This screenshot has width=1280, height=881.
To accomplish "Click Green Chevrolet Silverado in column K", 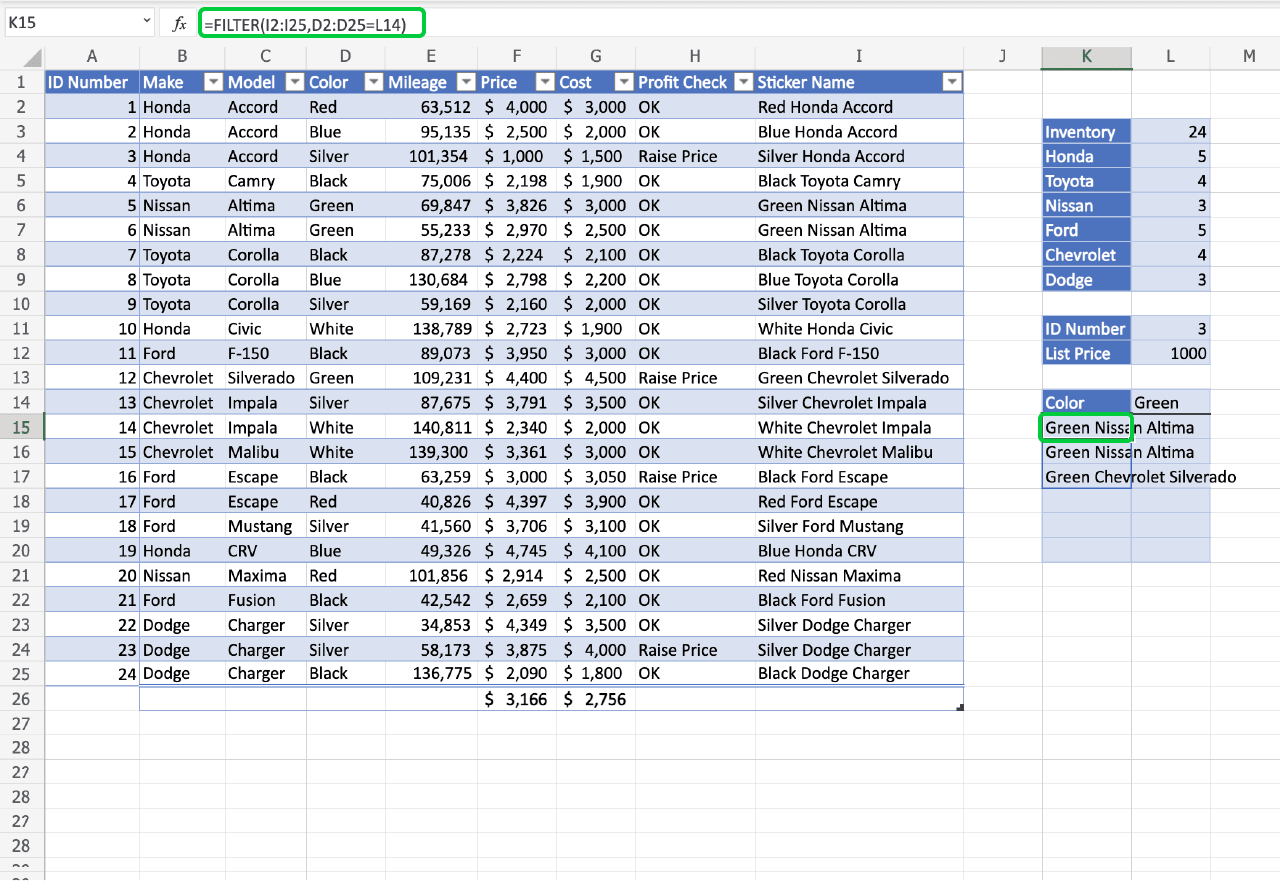I will coord(1140,477).
